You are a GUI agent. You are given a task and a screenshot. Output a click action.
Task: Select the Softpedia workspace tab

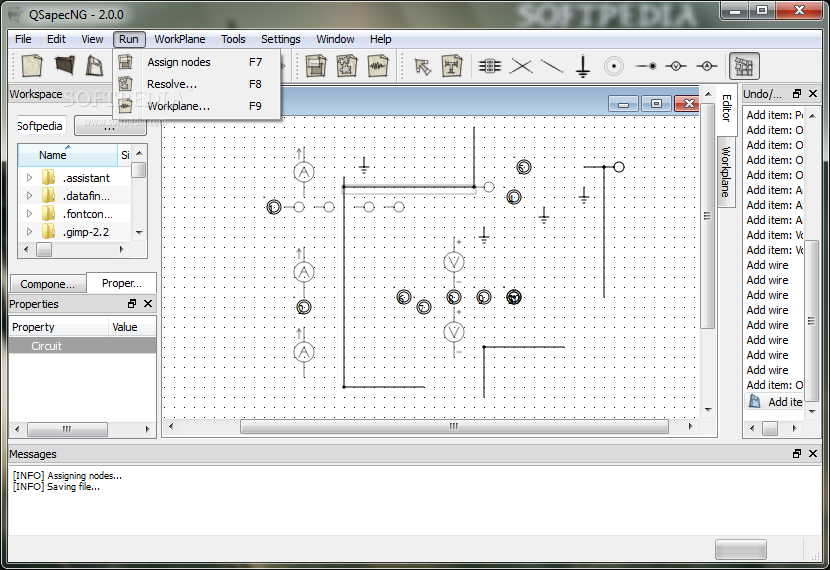(41, 126)
